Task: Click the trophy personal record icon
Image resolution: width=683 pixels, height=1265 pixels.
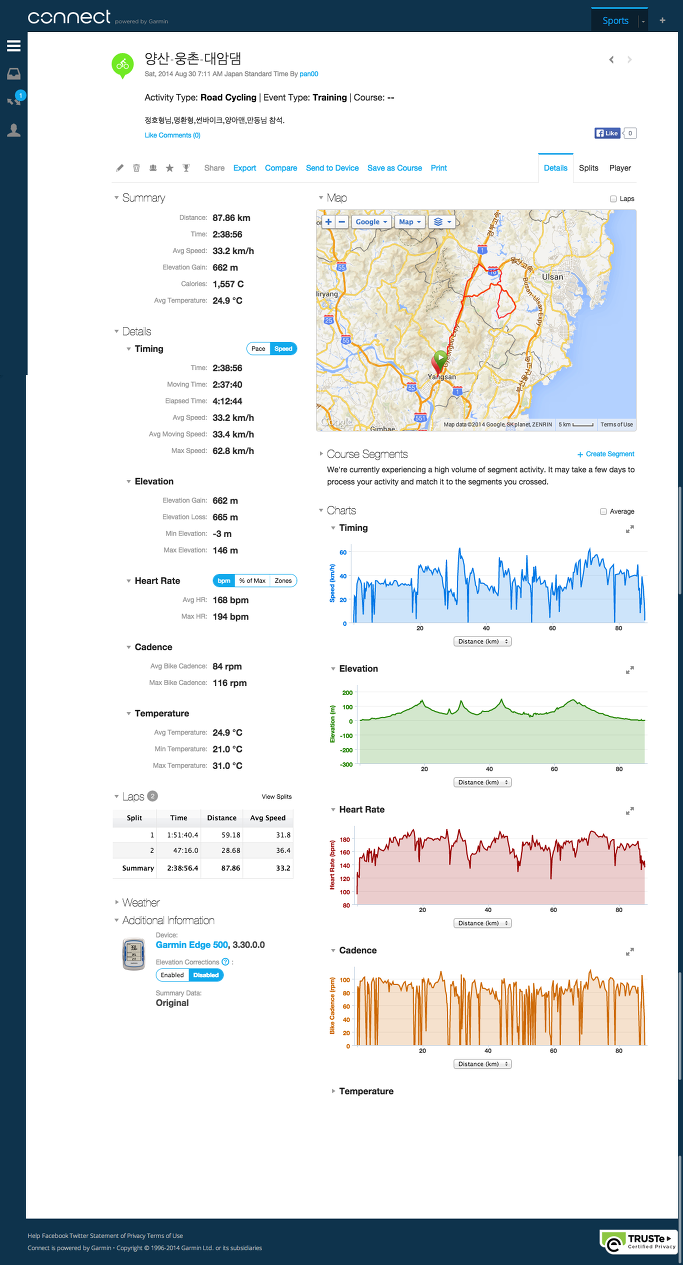Action: click(x=185, y=168)
